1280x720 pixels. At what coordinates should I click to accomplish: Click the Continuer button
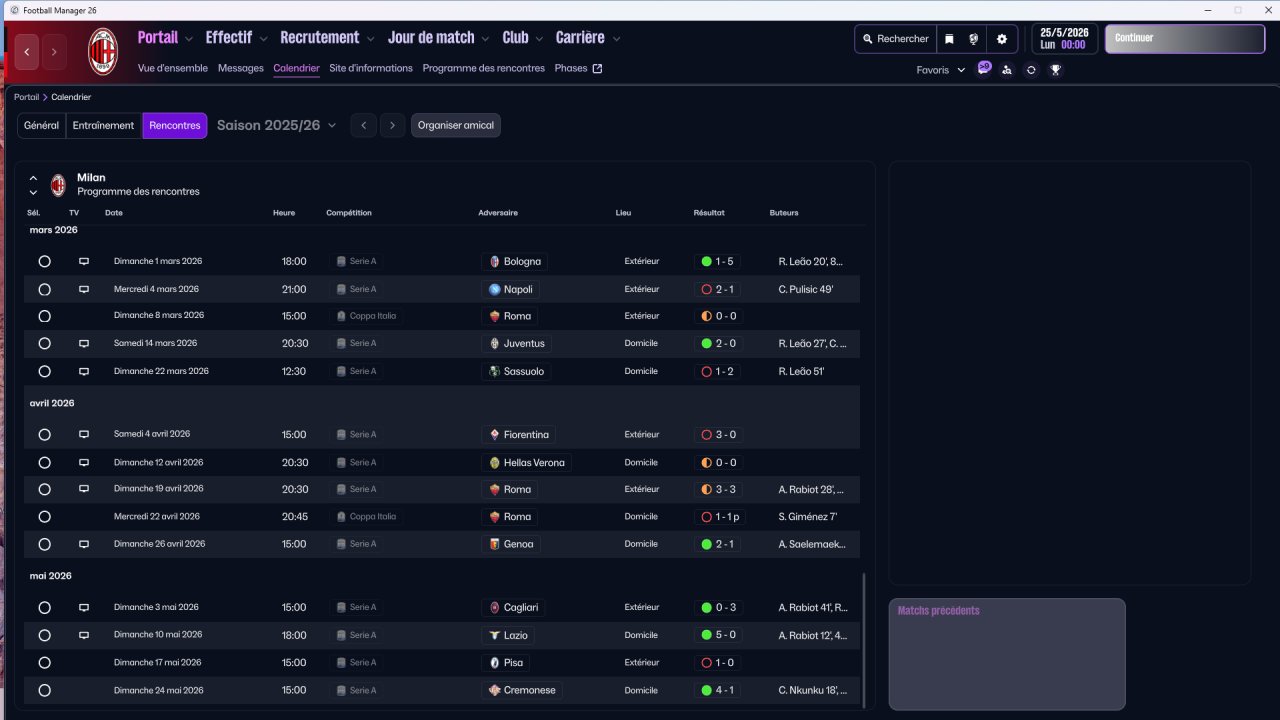tap(1185, 39)
